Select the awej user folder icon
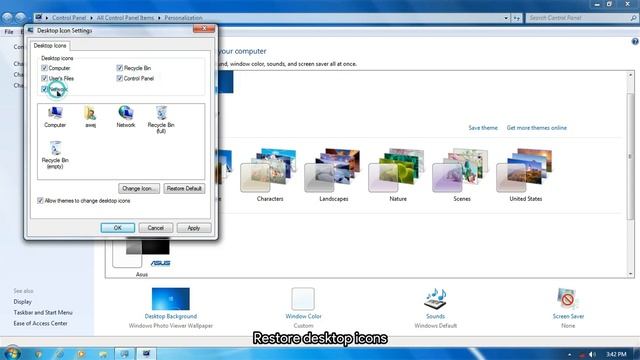The image size is (640, 360). point(90,117)
